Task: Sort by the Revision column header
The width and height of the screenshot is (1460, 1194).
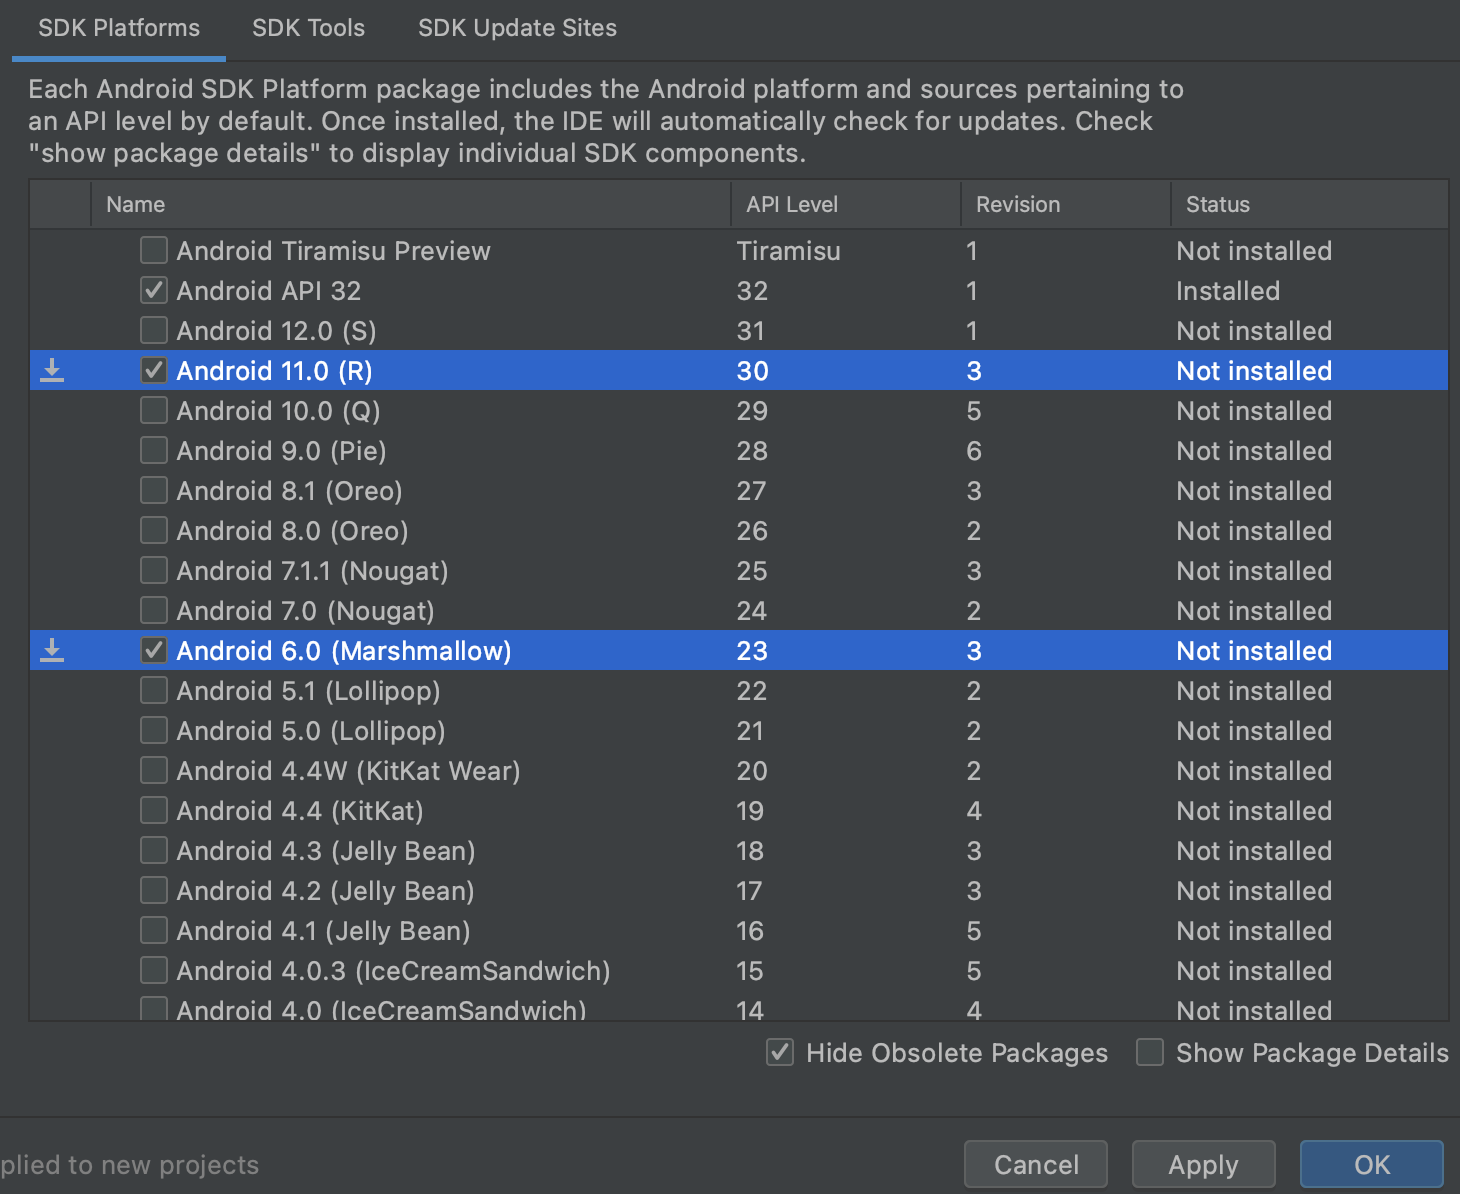Action: point(1066,204)
